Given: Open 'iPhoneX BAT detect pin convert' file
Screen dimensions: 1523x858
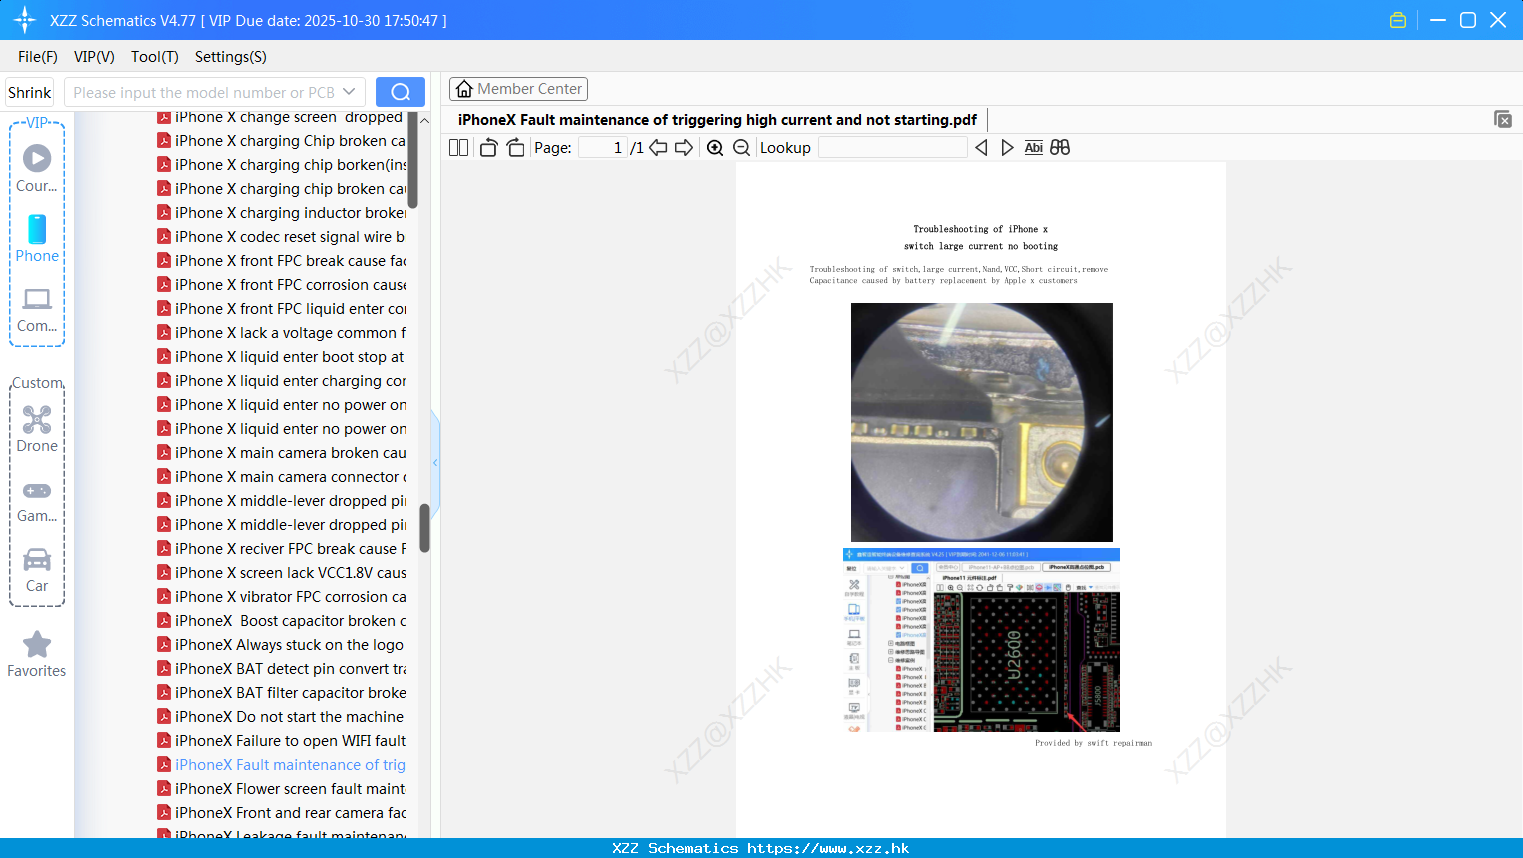Looking at the screenshot, I should (x=282, y=669).
